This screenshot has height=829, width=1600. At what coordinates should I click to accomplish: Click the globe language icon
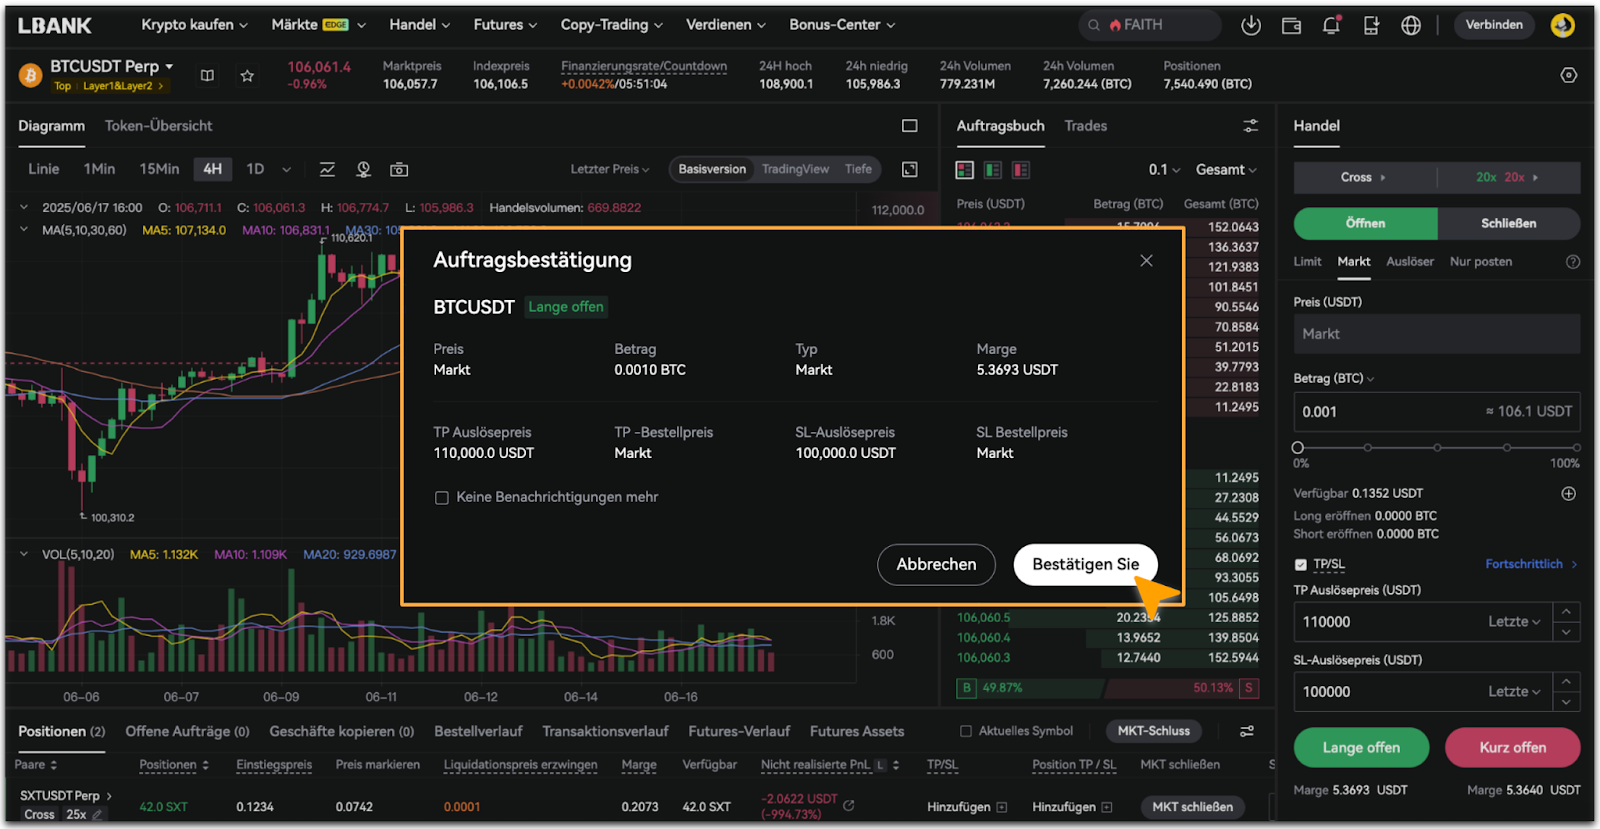(x=1411, y=25)
